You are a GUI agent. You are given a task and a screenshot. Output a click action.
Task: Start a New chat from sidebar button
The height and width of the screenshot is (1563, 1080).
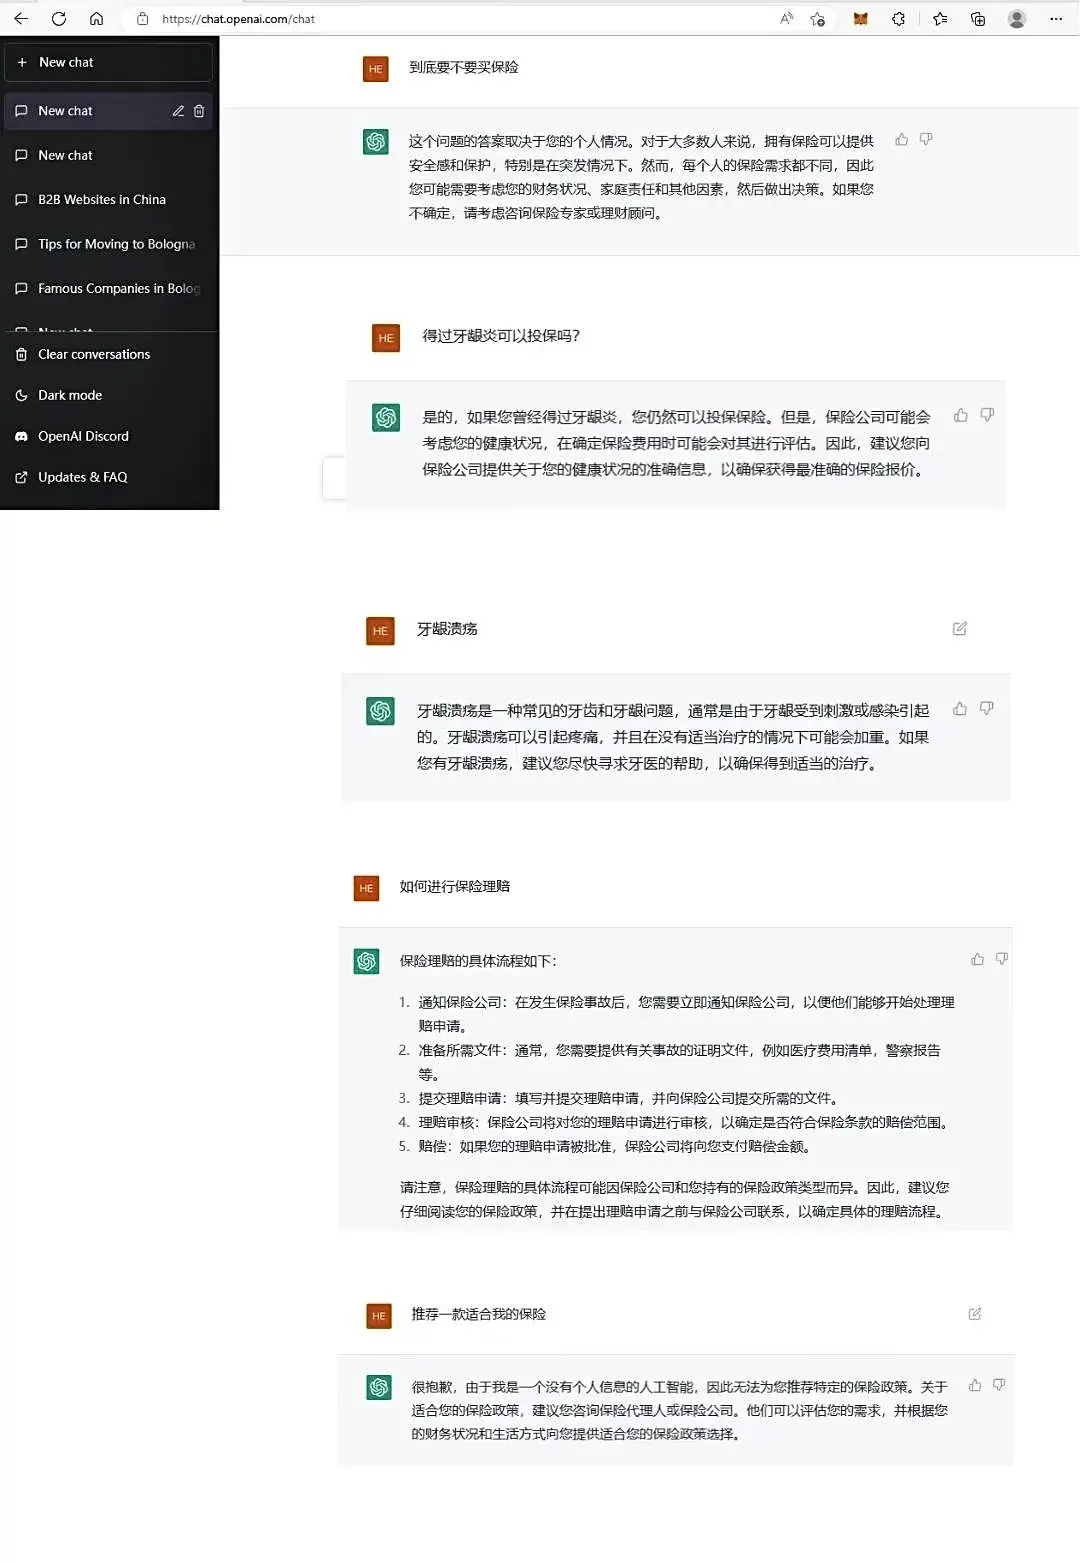108,62
